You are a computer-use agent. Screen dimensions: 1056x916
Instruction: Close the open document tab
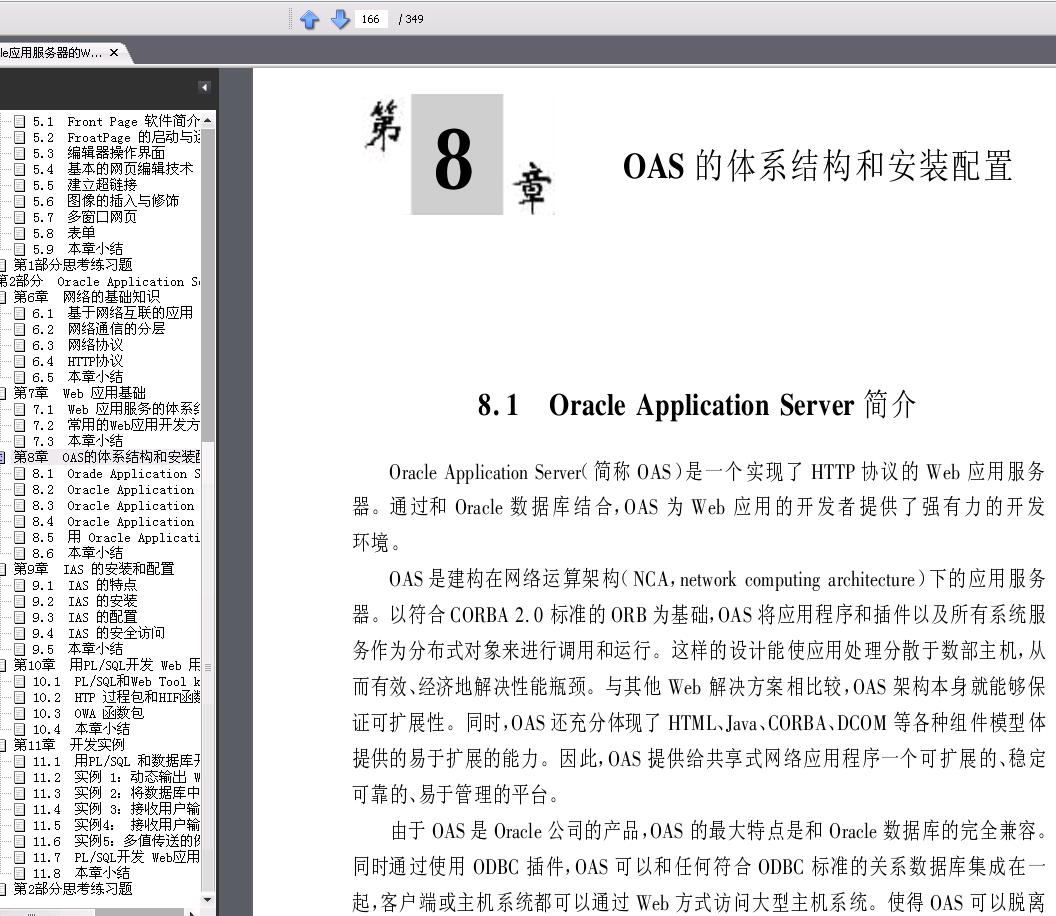pos(114,53)
